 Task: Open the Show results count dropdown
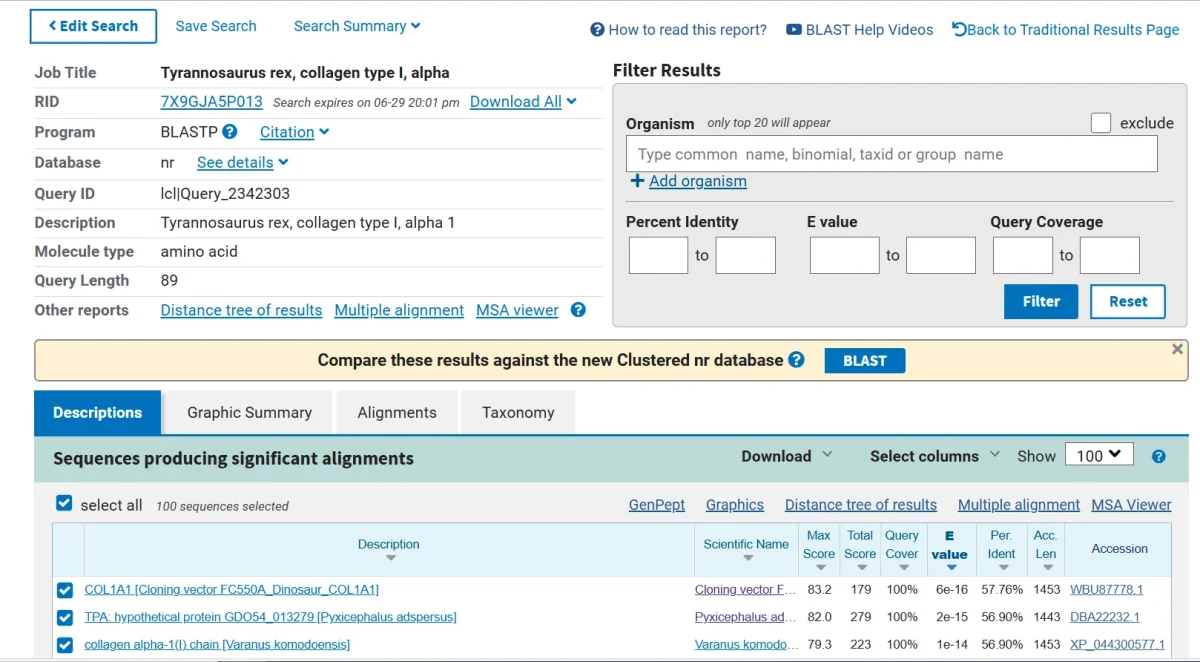pos(1099,455)
